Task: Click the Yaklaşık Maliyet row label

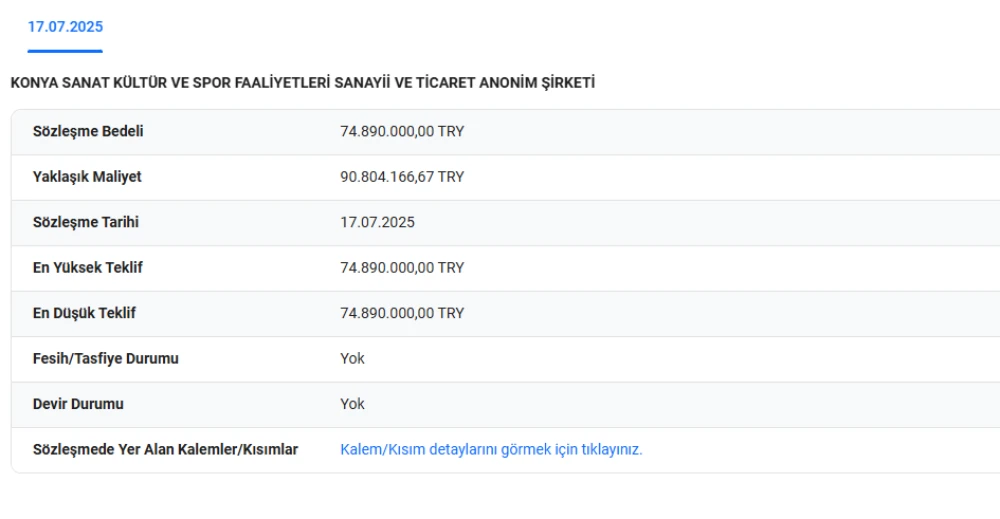Action: pyautogui.click(x=87, y=177)
